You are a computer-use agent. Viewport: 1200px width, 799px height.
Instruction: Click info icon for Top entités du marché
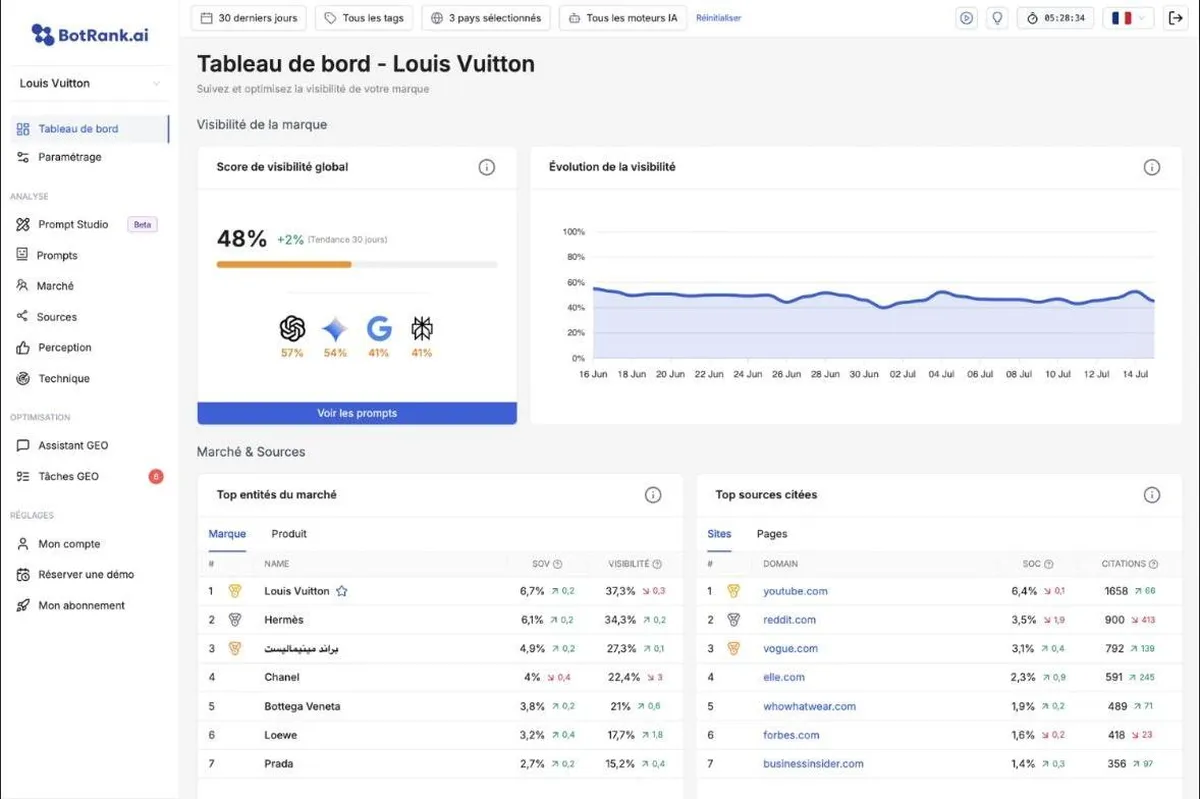[x=653, y=495]
